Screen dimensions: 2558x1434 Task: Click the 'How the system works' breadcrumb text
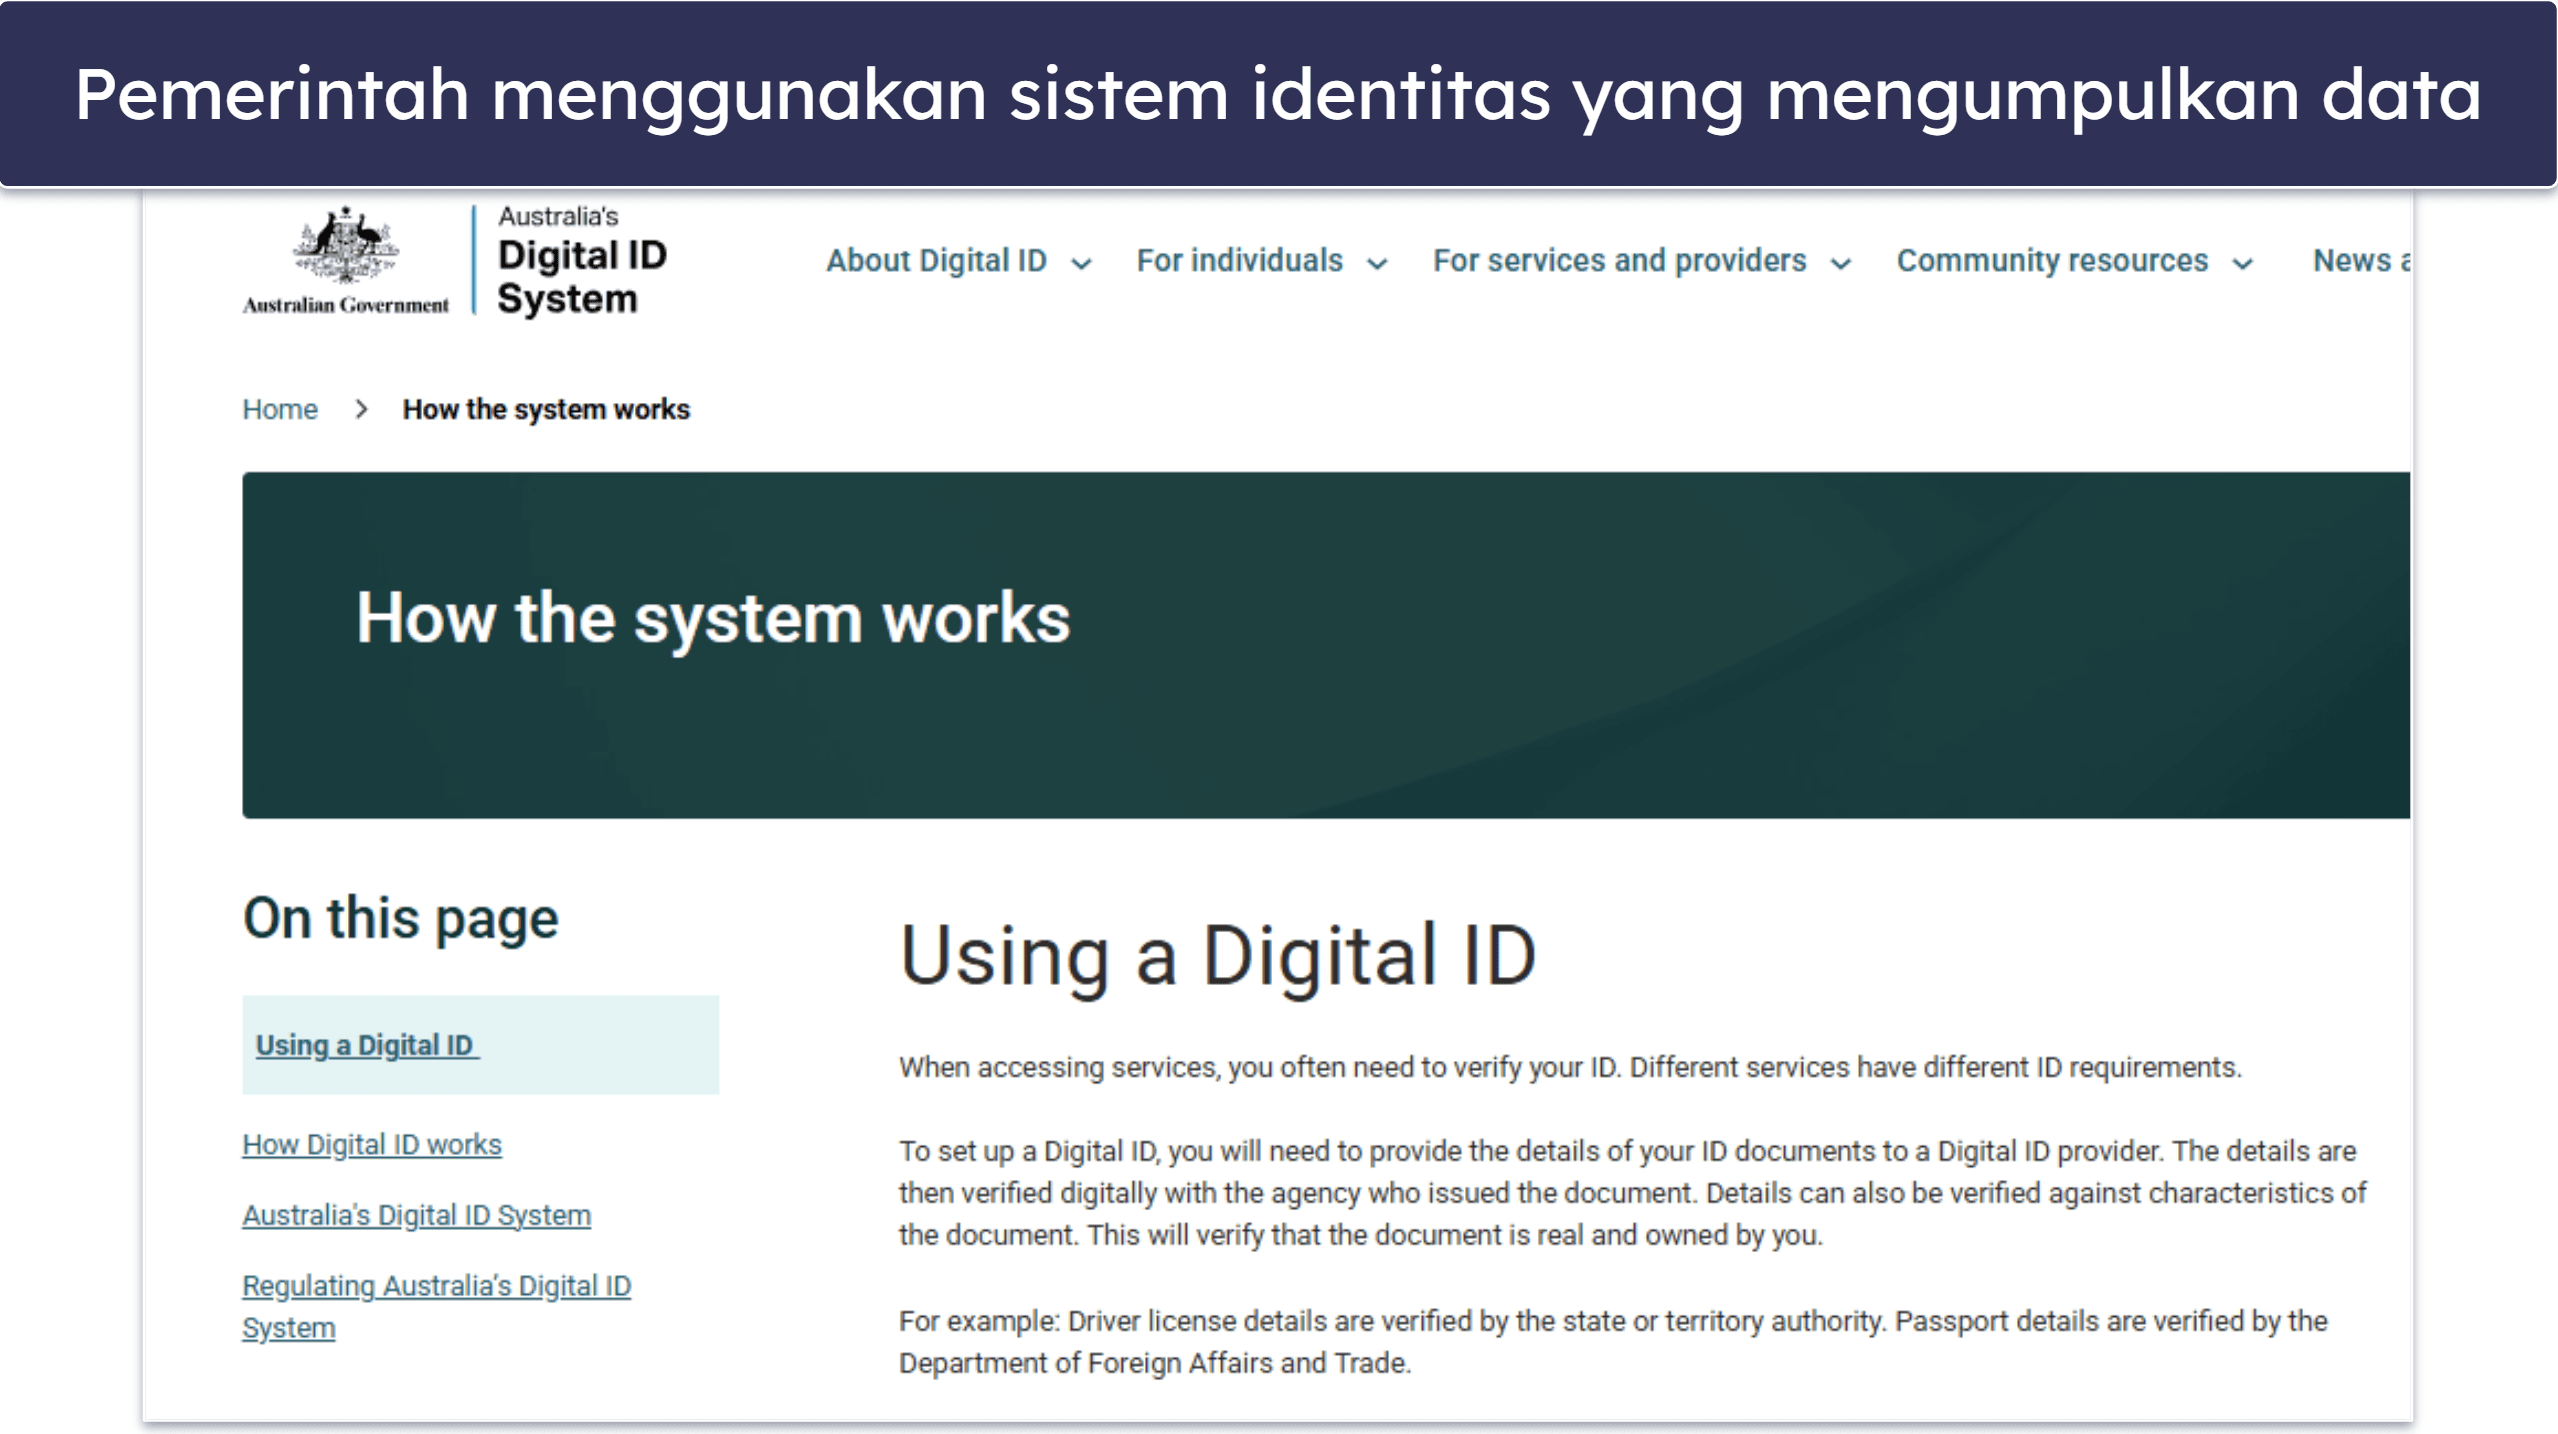[x=546, y=410]
